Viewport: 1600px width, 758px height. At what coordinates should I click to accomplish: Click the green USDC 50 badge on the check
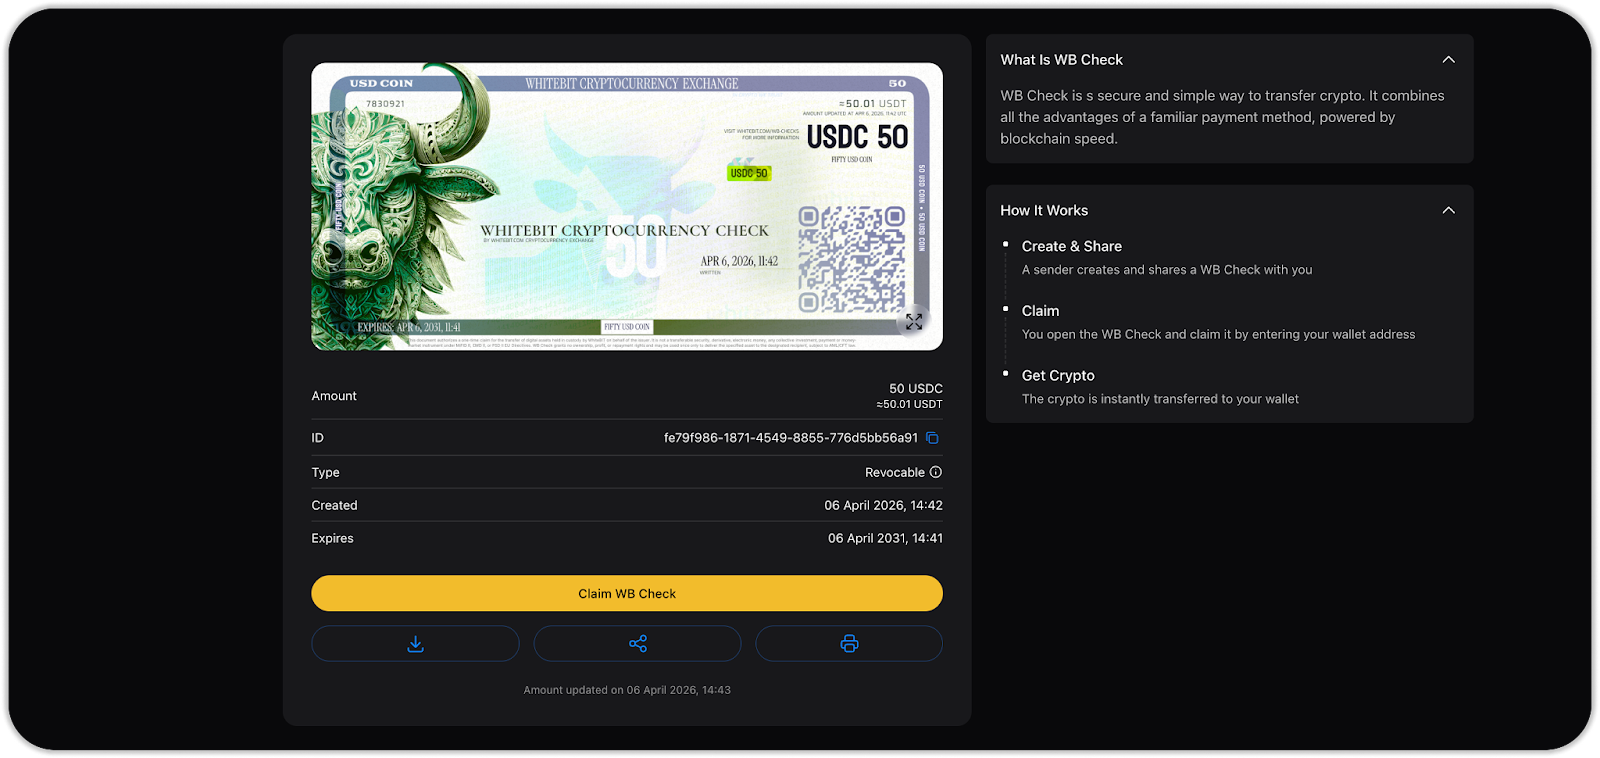[x=749, y=173]
